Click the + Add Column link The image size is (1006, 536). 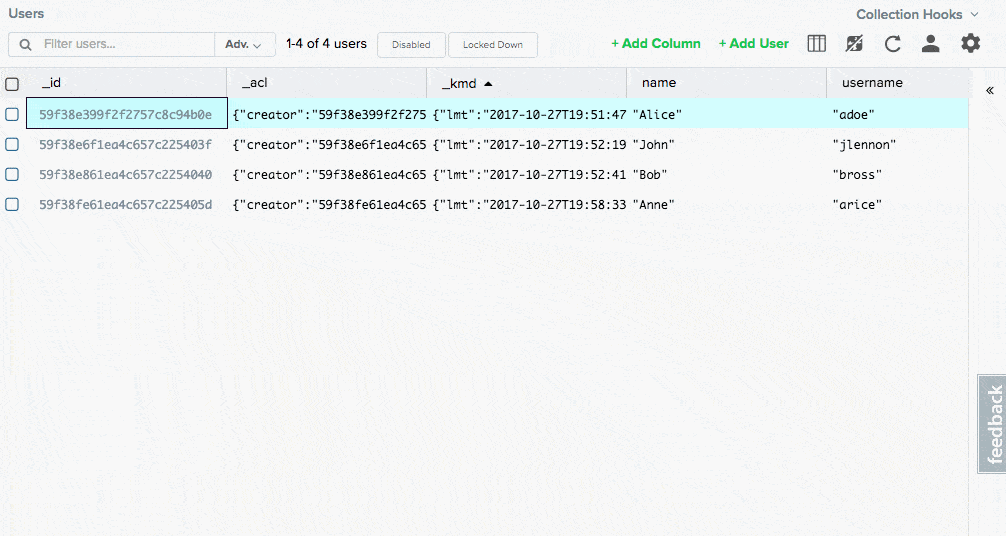(x=655, y=44)
